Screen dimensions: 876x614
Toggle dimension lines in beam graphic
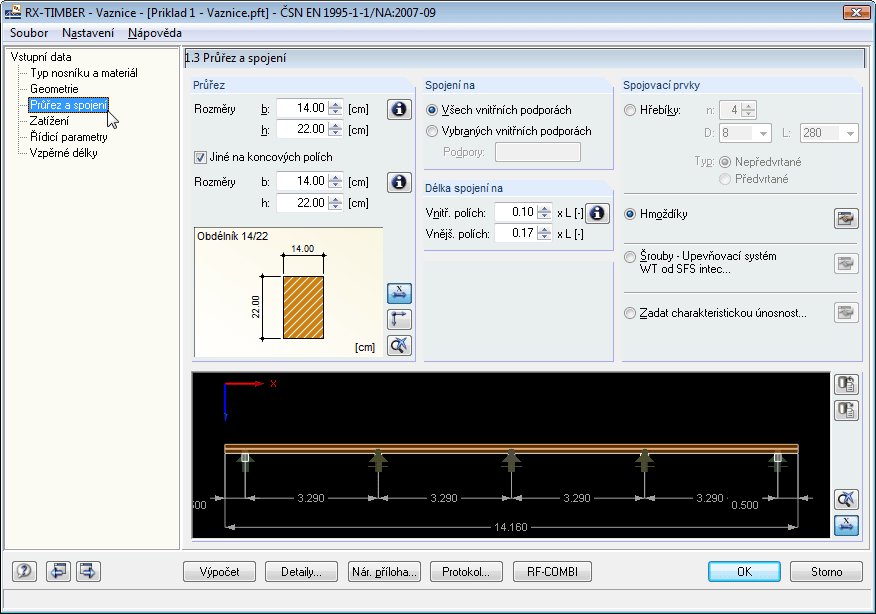(x=846, y=525)
